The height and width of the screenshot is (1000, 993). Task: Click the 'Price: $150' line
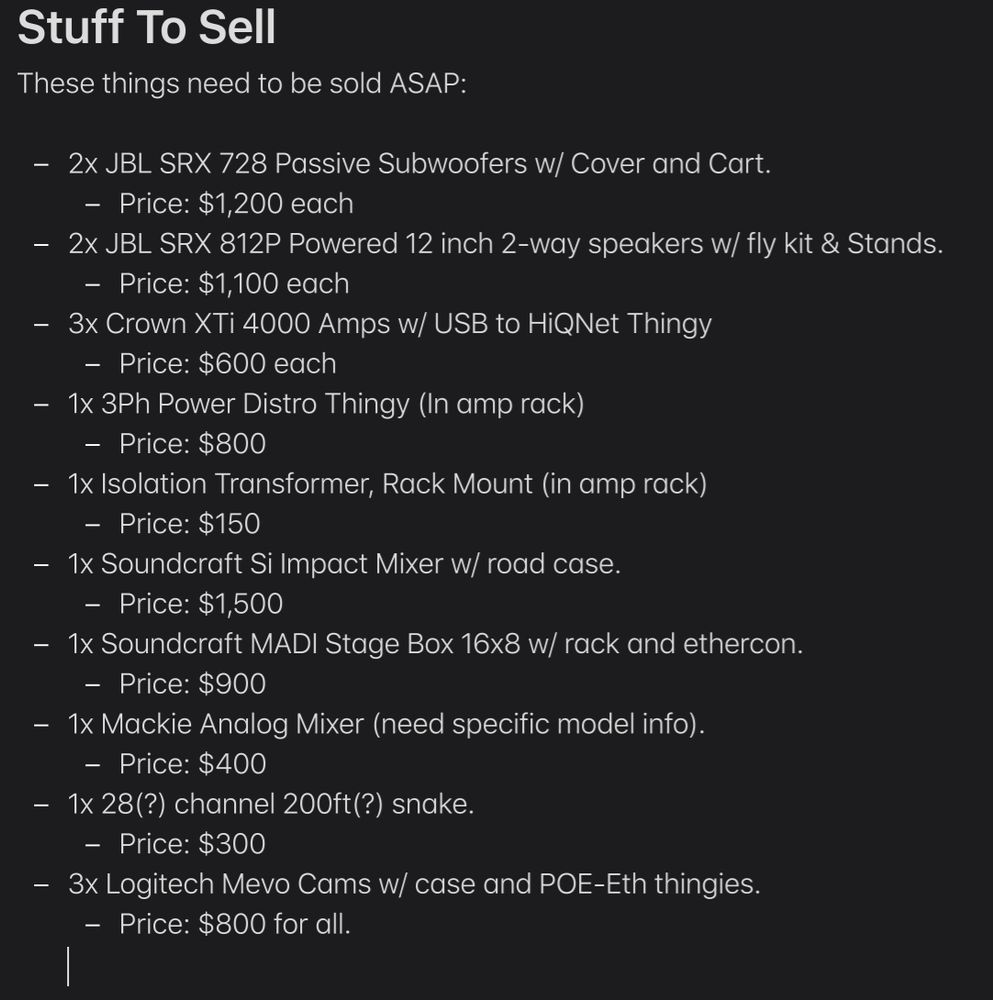(189, 524)
